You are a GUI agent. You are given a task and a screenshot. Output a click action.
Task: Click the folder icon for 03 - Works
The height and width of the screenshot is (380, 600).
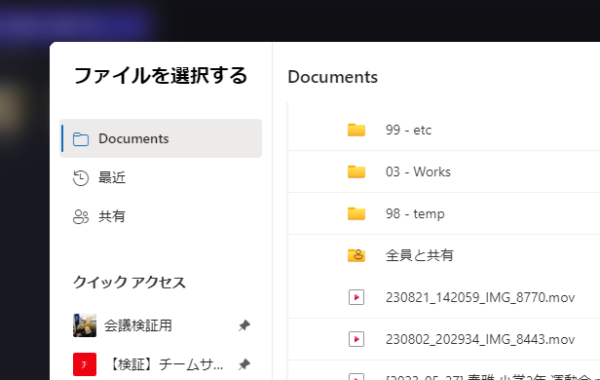(x=356, y=171)
